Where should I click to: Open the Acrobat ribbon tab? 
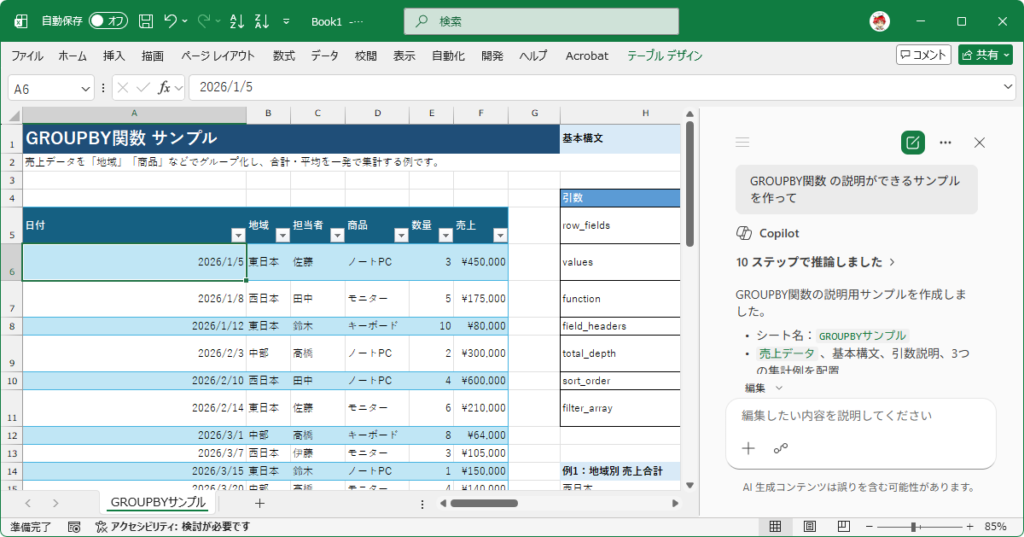[586, 56]
